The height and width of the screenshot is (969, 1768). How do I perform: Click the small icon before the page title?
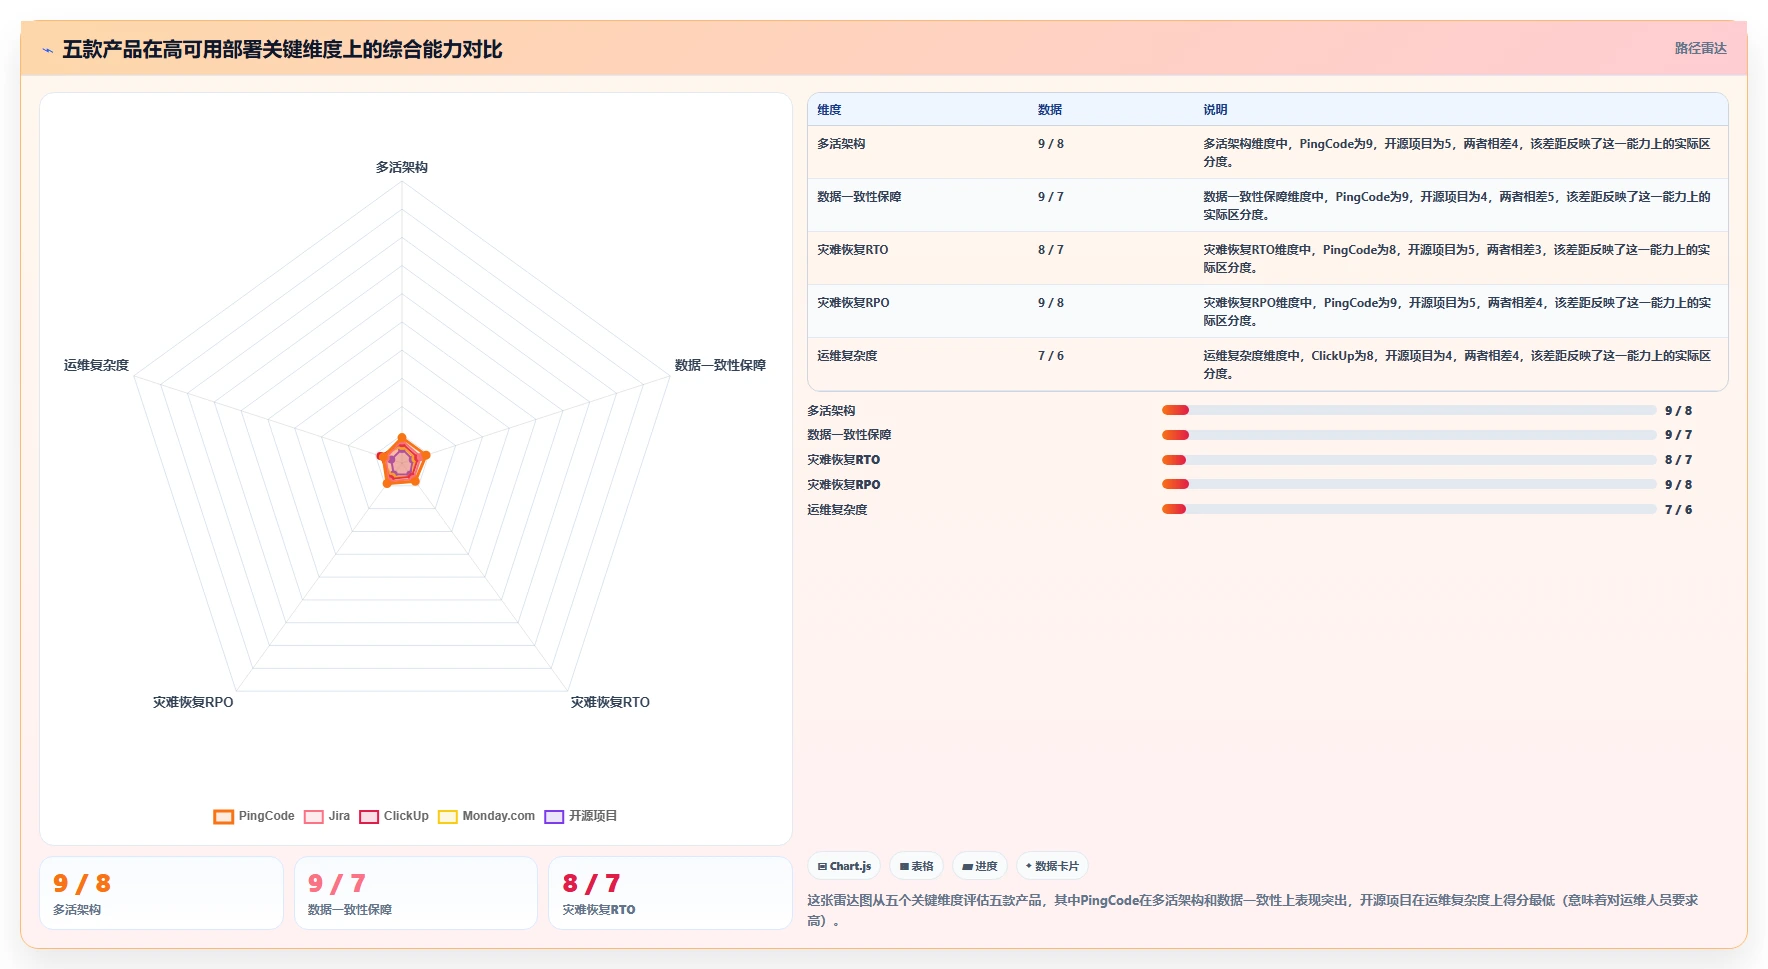[47, 50]
